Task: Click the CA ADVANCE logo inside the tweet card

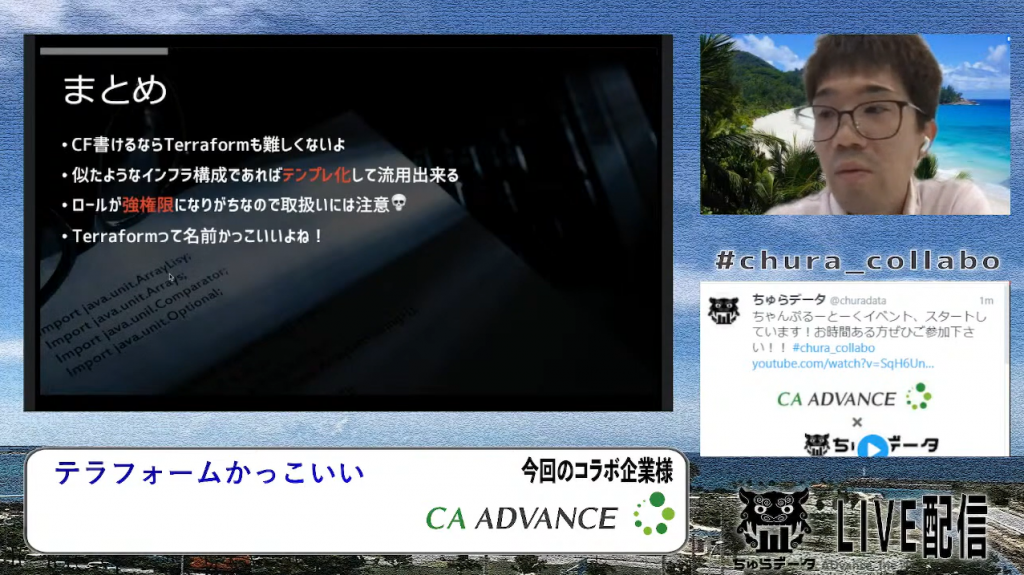Action: click(854, 397)
